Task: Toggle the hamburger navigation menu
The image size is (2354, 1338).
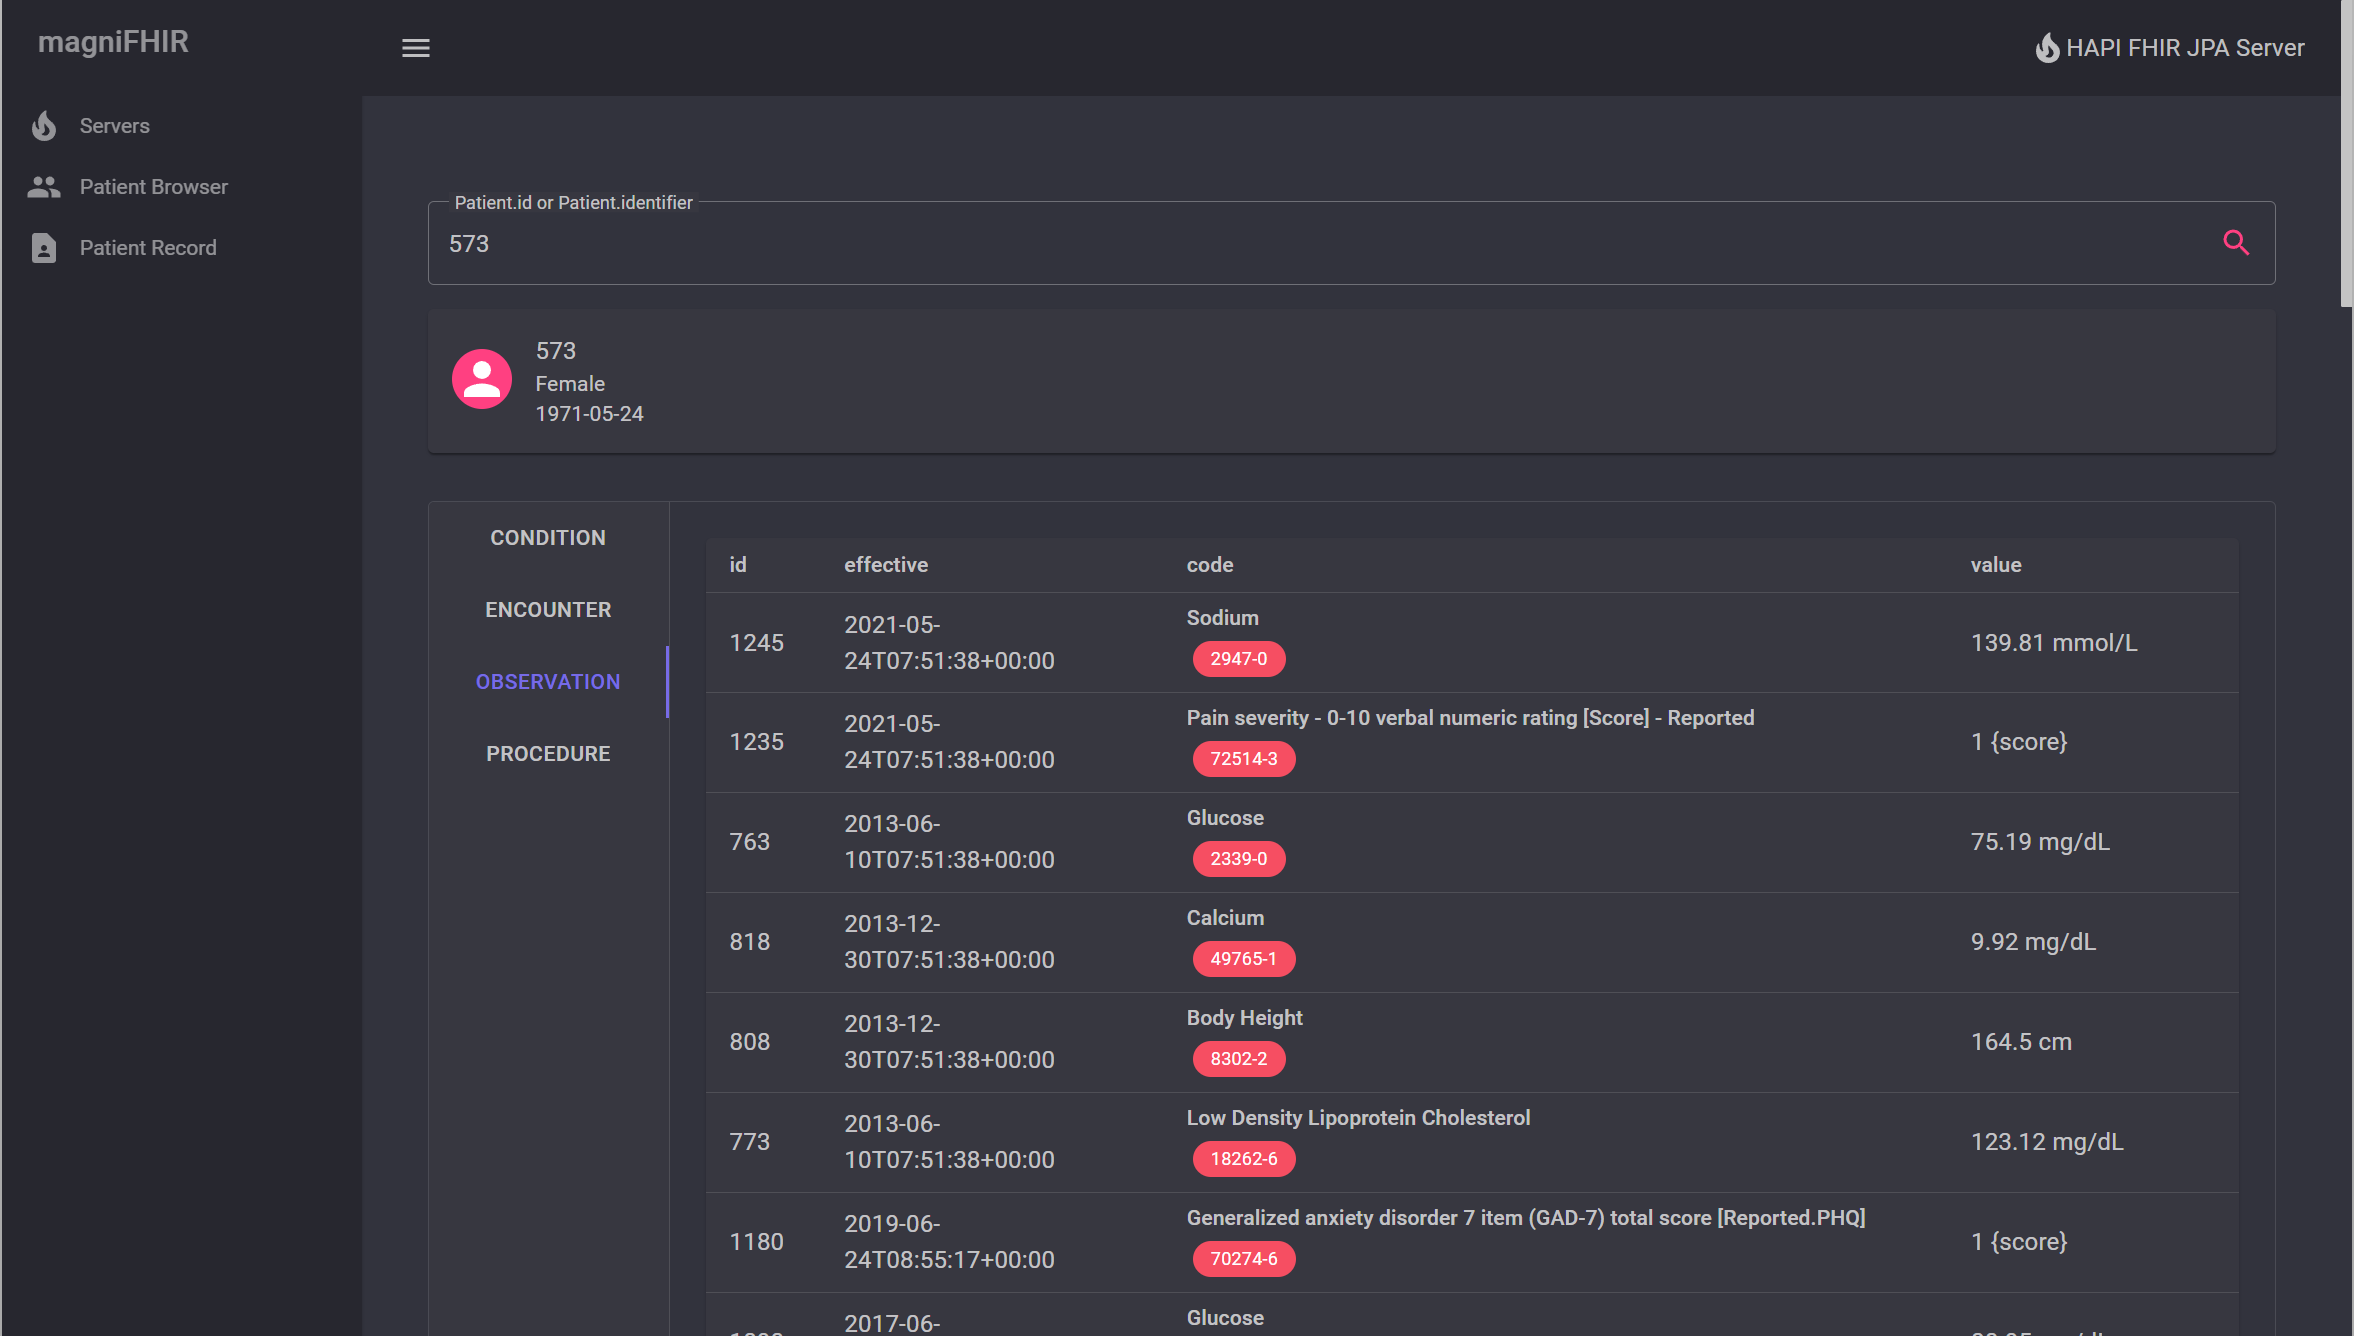Action: coord(416,48)
